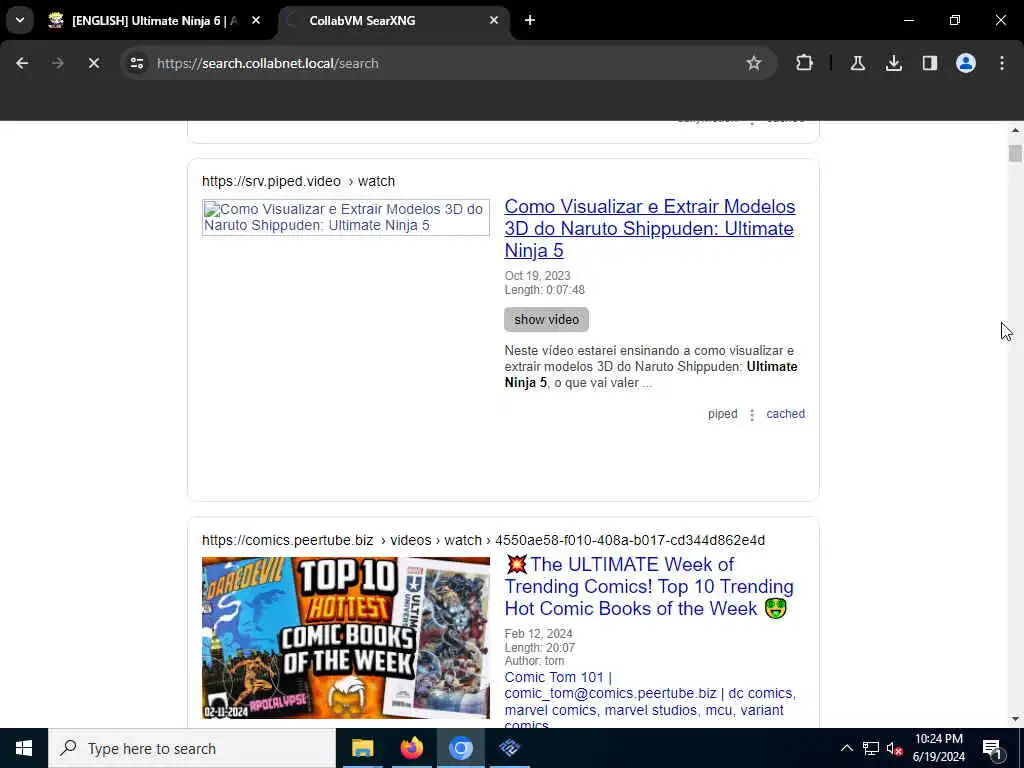Open the taskbar clock showing 10:24 PM
Image resolution: width=1024 pixels, height=768 pixels.
[938, 748]
